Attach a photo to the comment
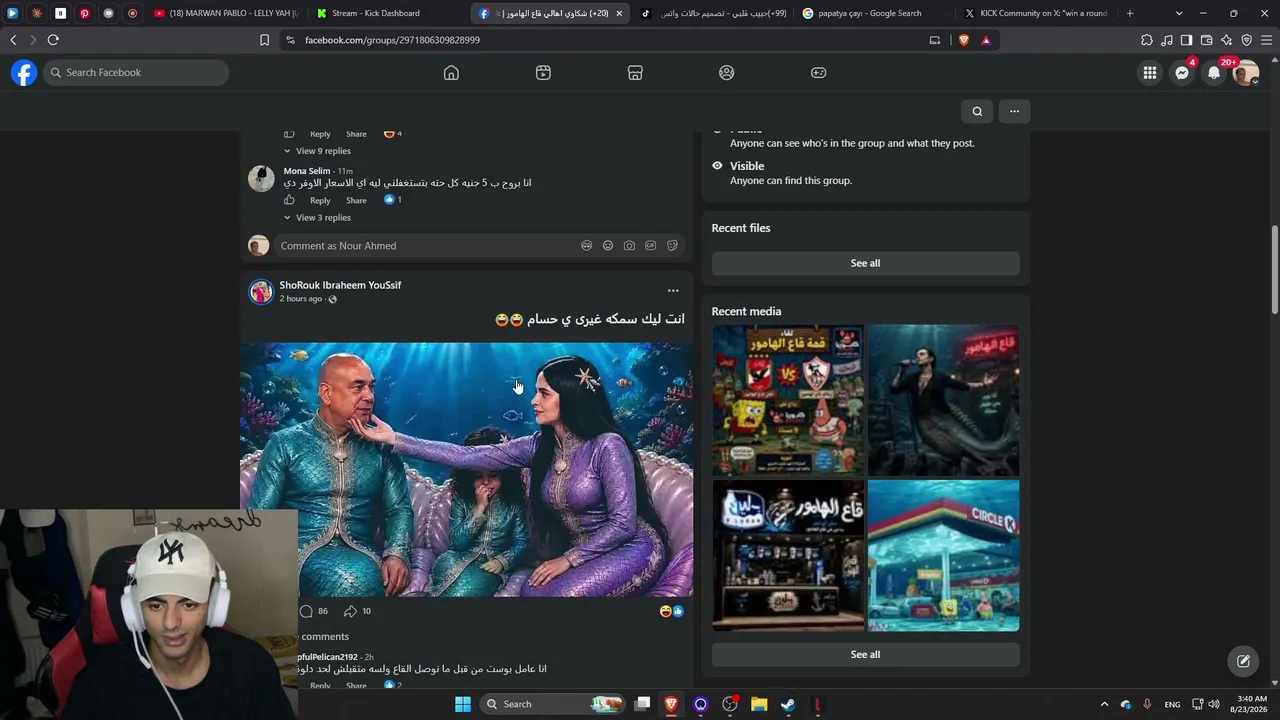 coord(629,246)
